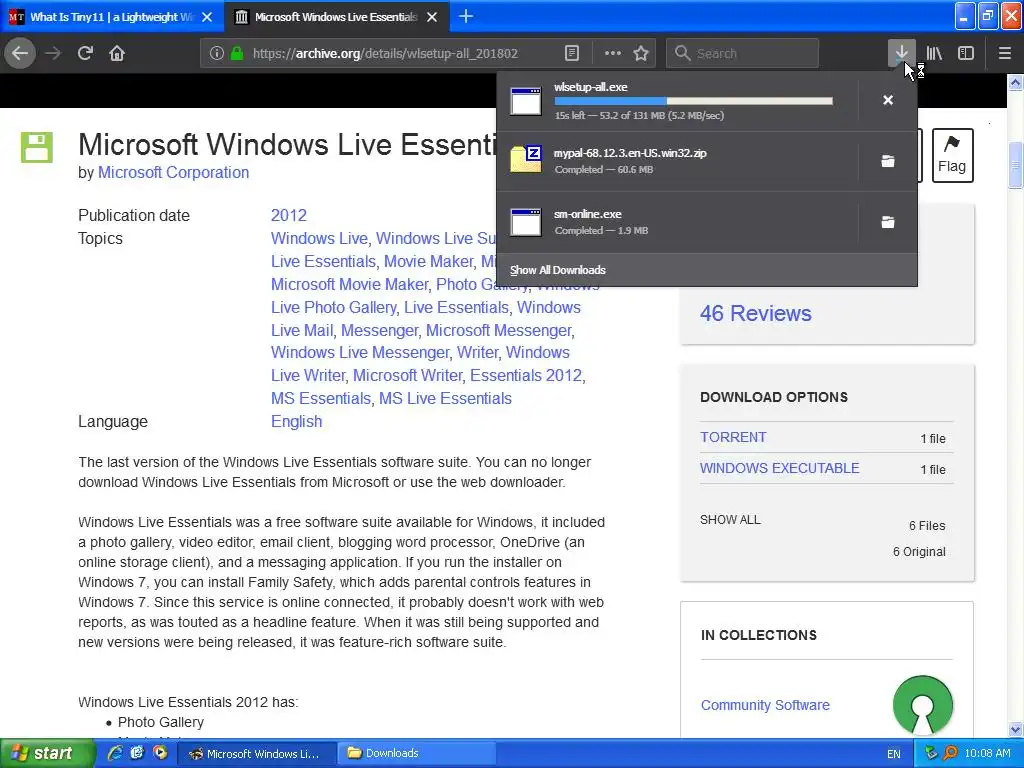Close the What Is Tiny11 tab
1024x768 pixels.
coord(207,17)
